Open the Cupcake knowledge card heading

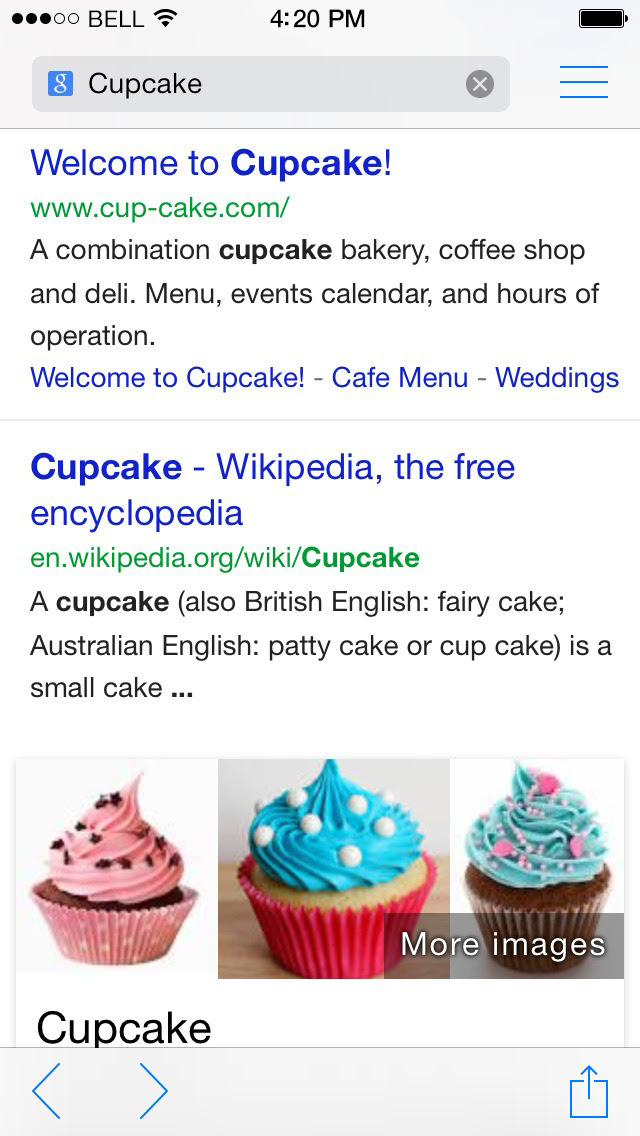[x=124, y=1027]
